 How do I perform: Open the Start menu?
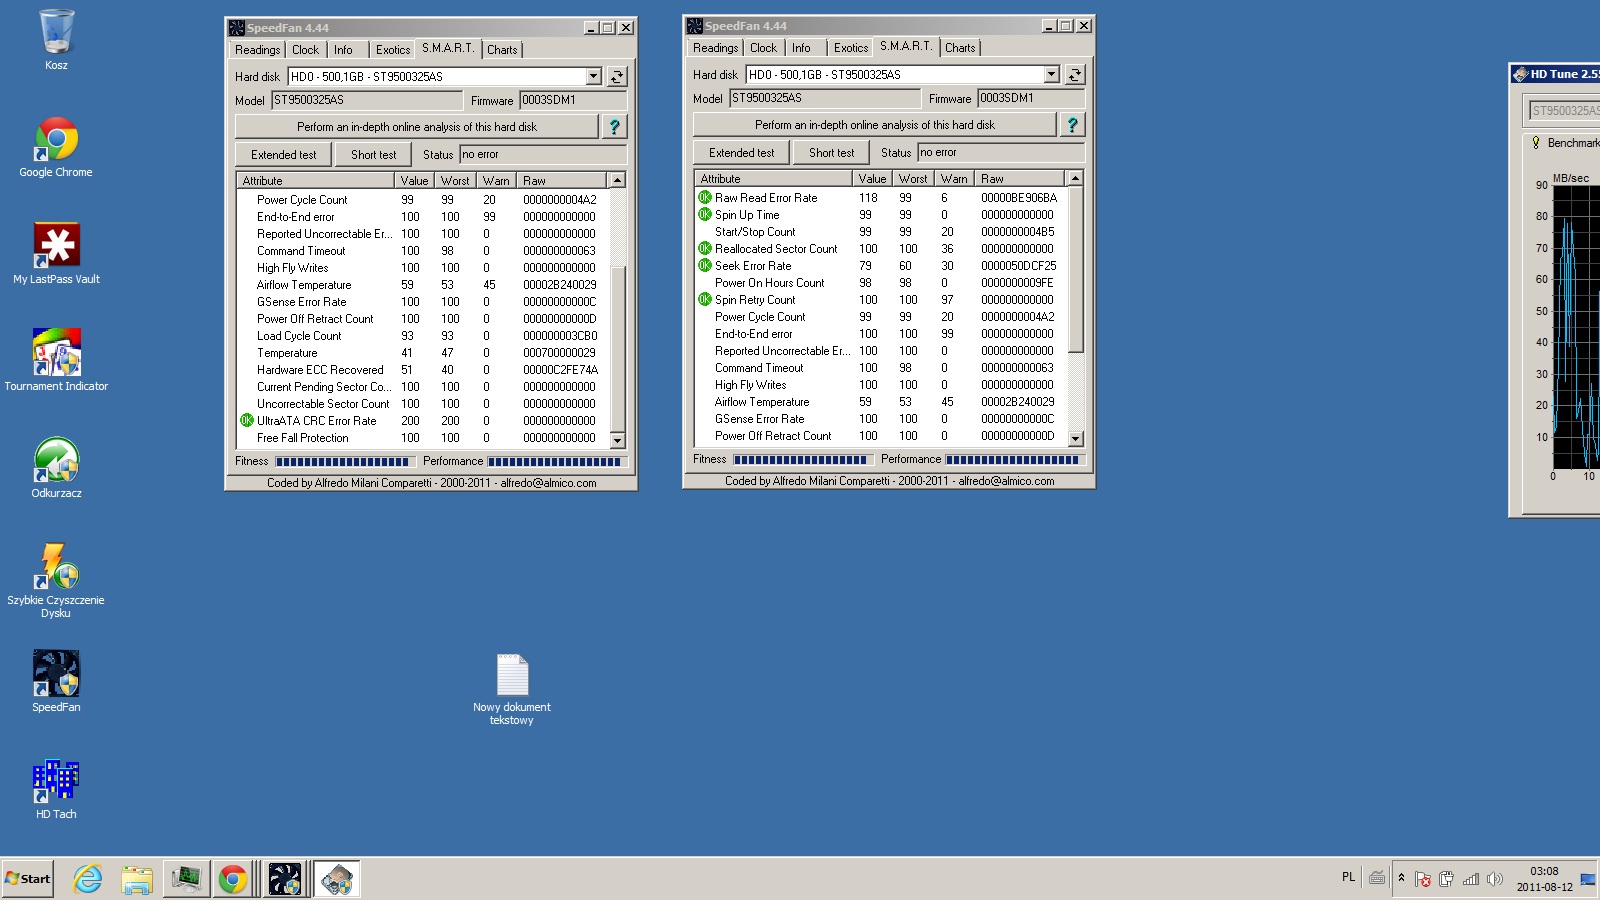28,879
